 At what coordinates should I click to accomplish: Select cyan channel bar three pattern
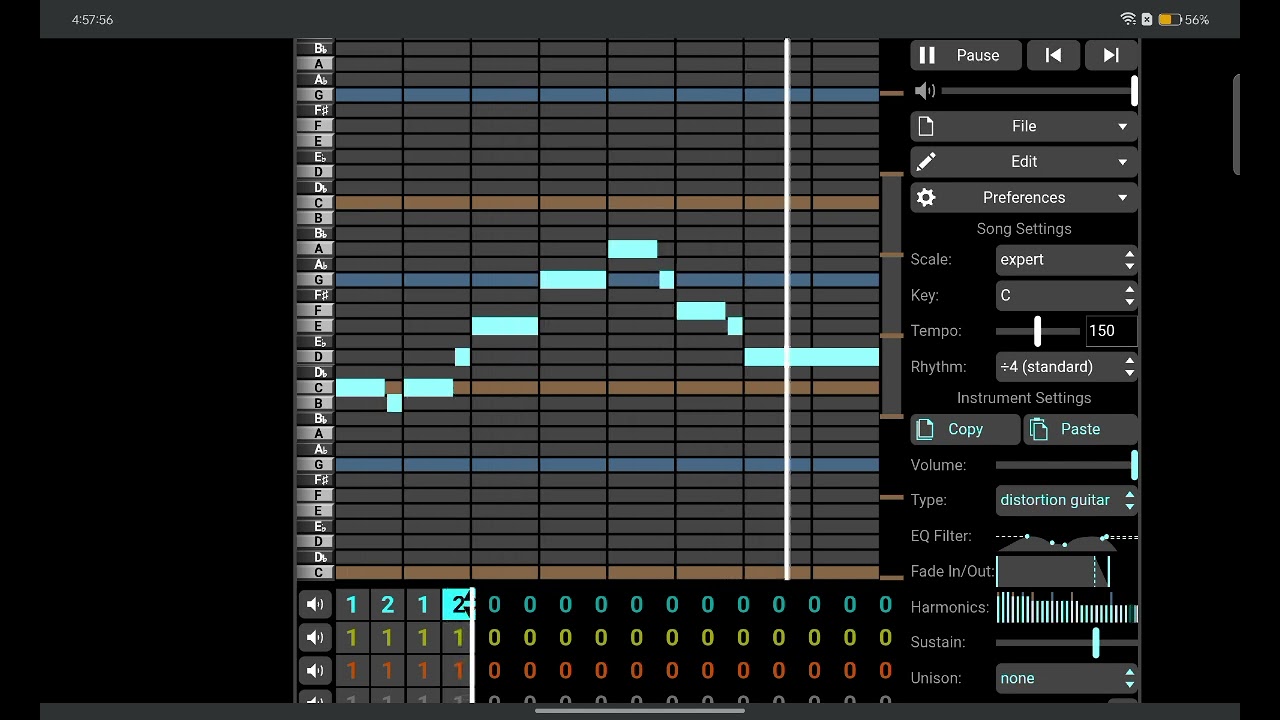pyautogui.click(x=423, y=604)
